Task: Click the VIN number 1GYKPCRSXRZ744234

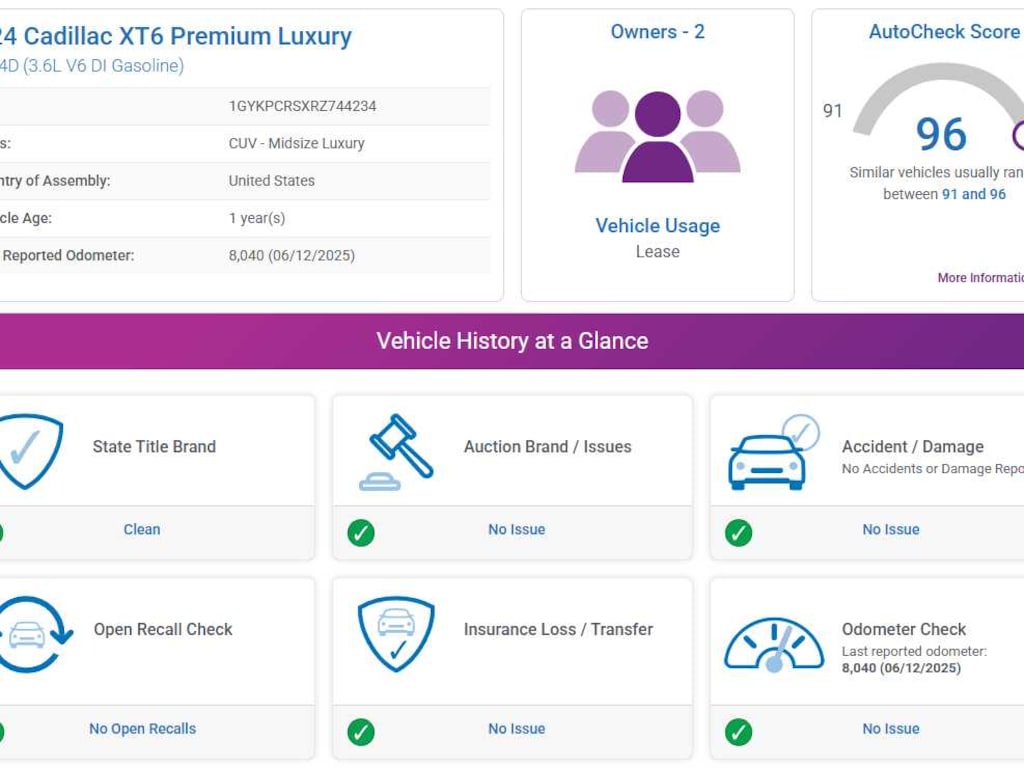Action: click(x=302, y=106)
